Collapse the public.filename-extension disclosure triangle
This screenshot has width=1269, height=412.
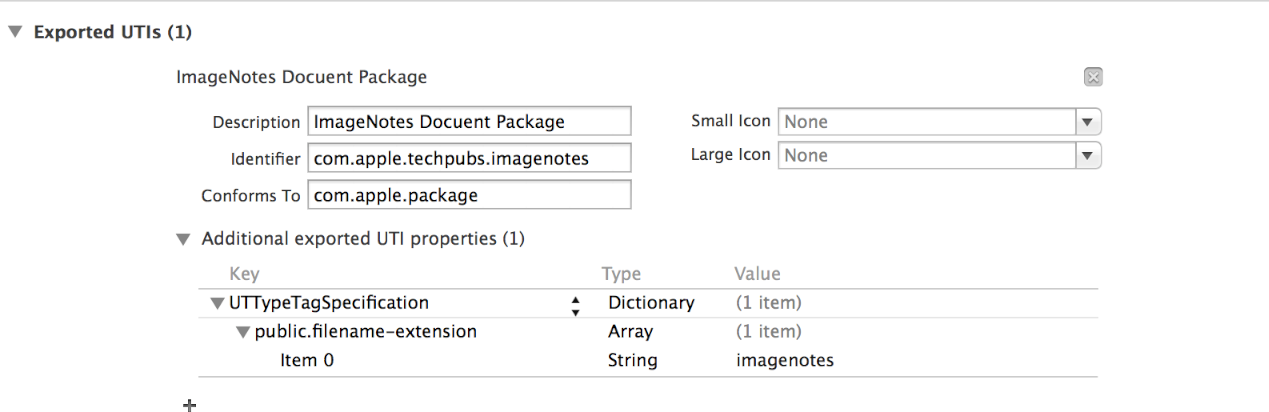tap(243, 332)
